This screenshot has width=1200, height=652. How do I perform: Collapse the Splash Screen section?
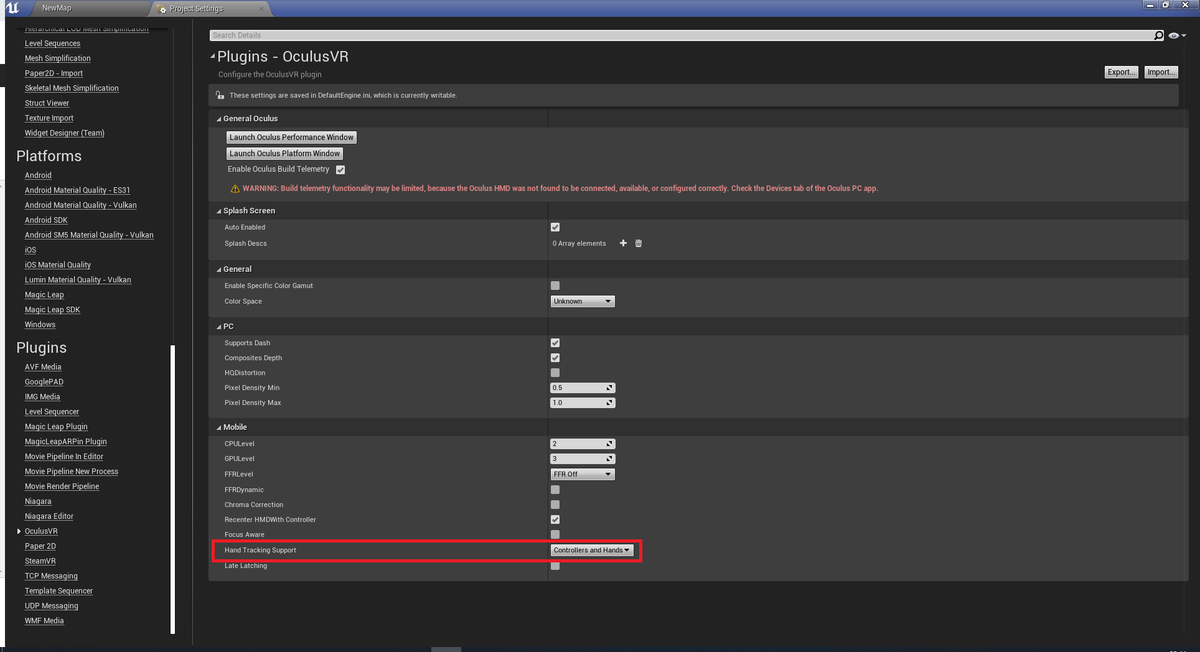[220, 211]
